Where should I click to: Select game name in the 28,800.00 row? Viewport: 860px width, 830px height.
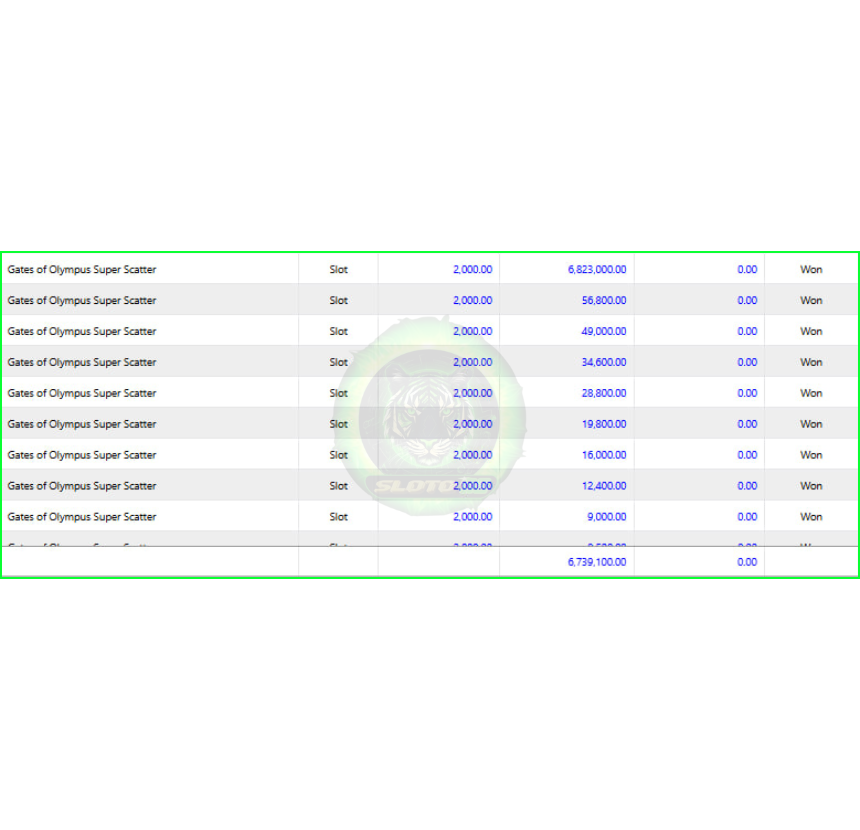coord(82,393)
